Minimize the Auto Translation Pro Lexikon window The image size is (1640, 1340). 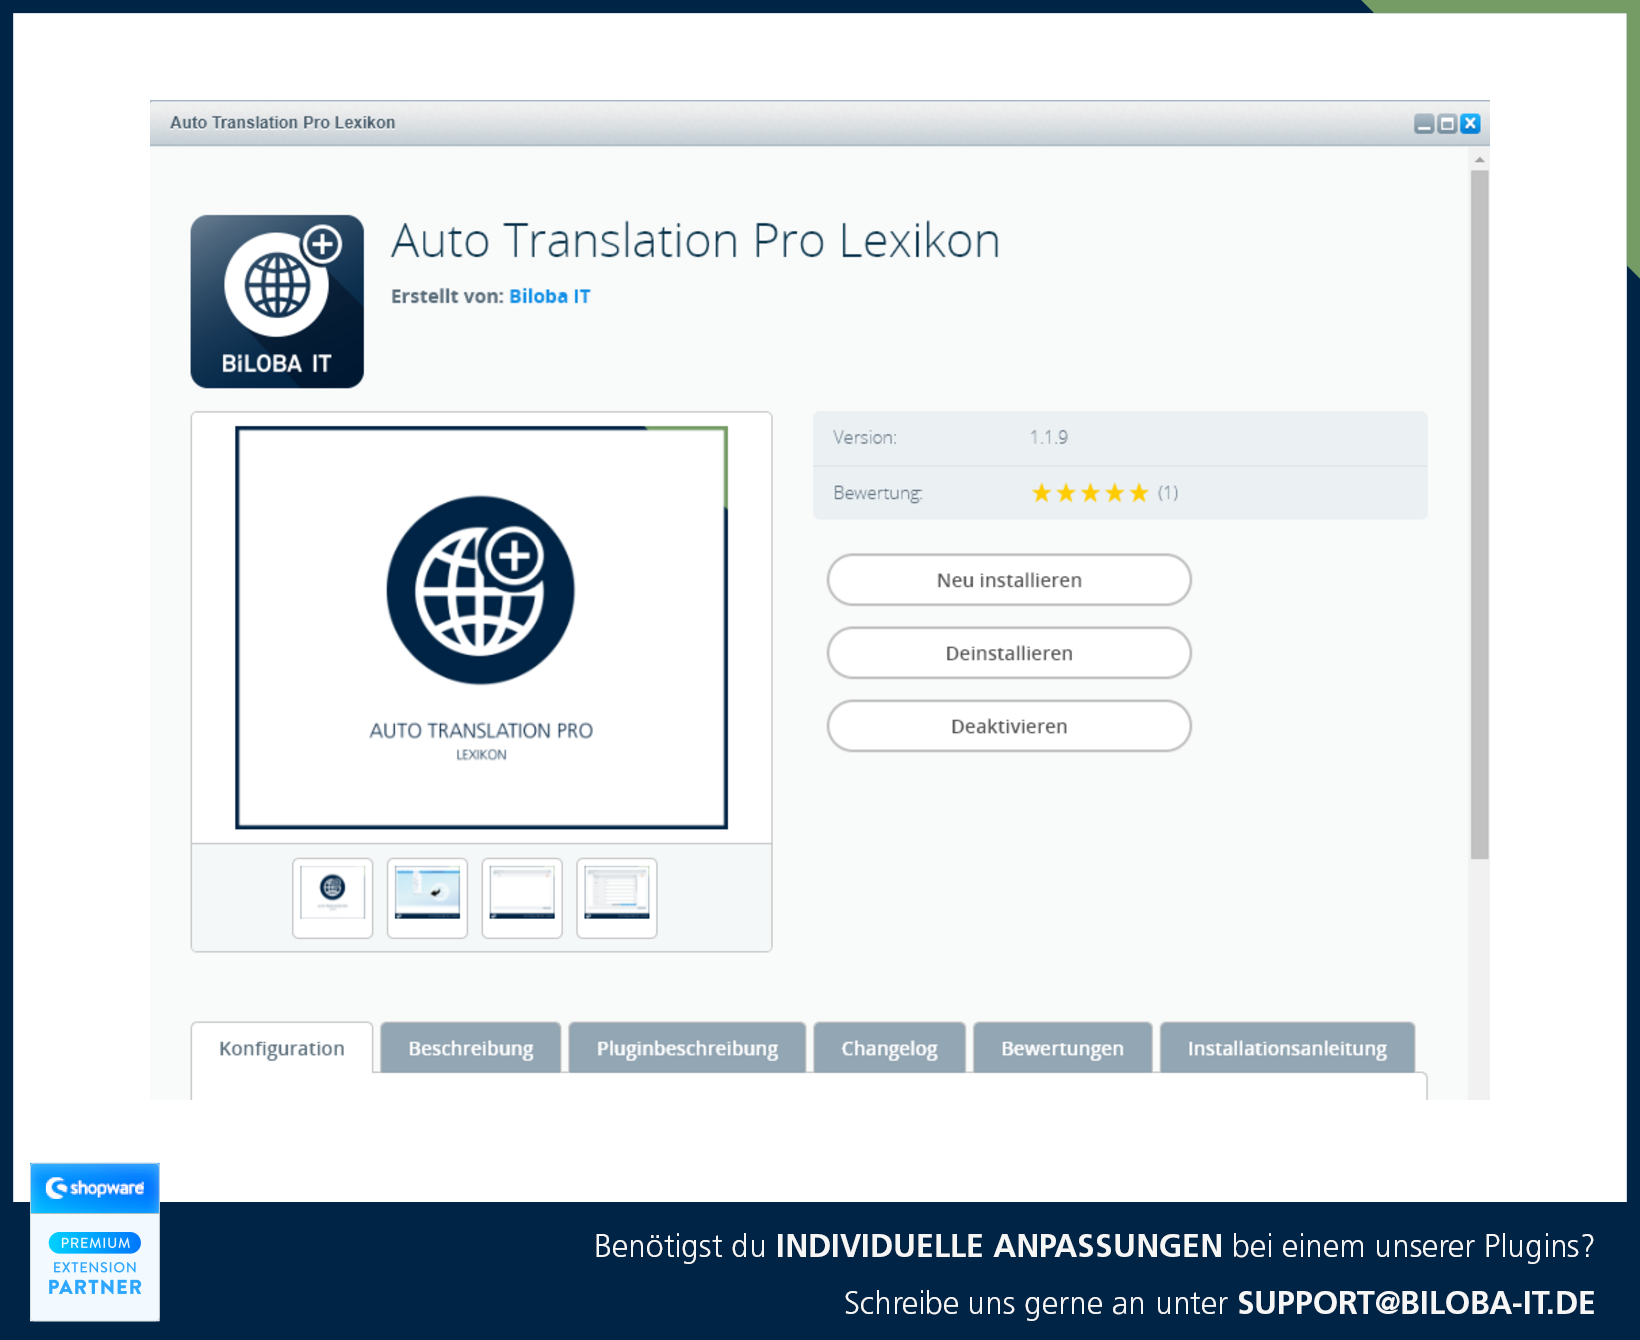coord(1424,123)
